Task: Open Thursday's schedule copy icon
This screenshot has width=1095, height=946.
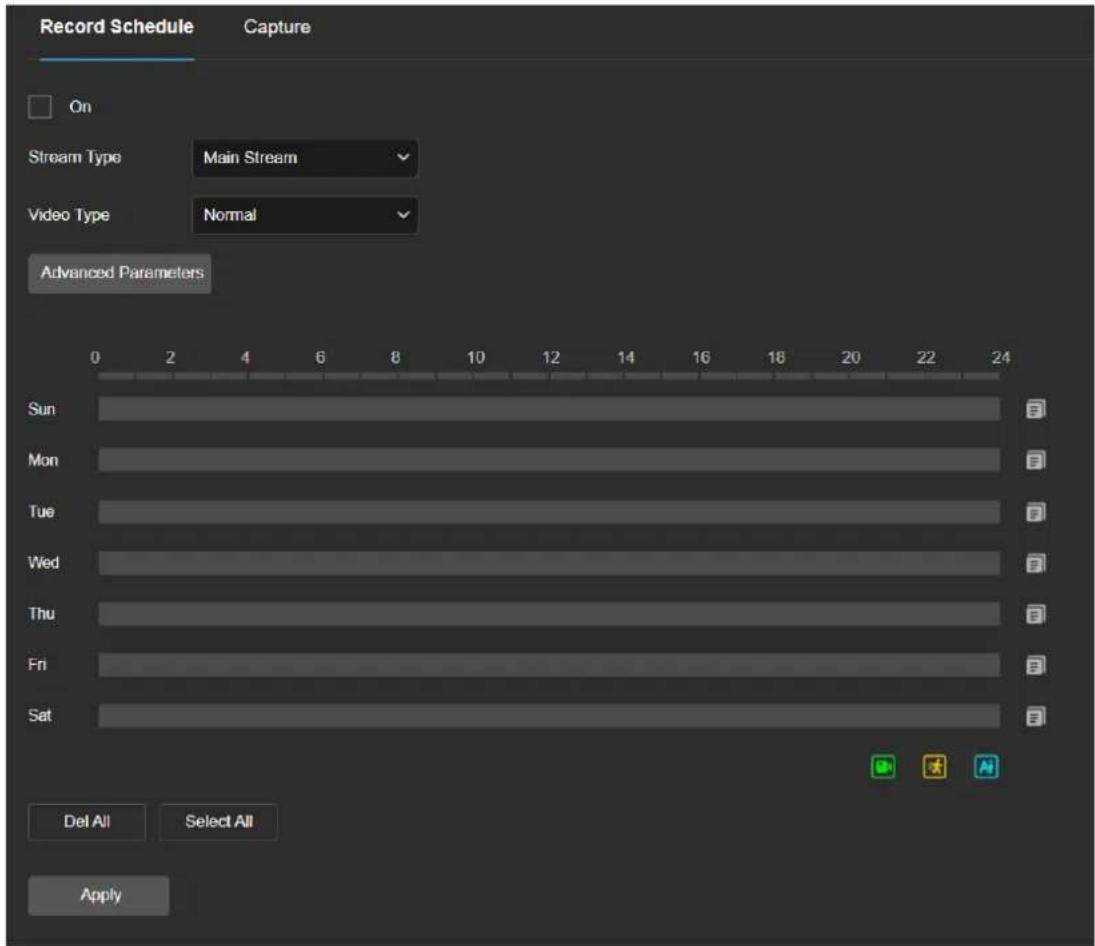Action: (1036, 614)
